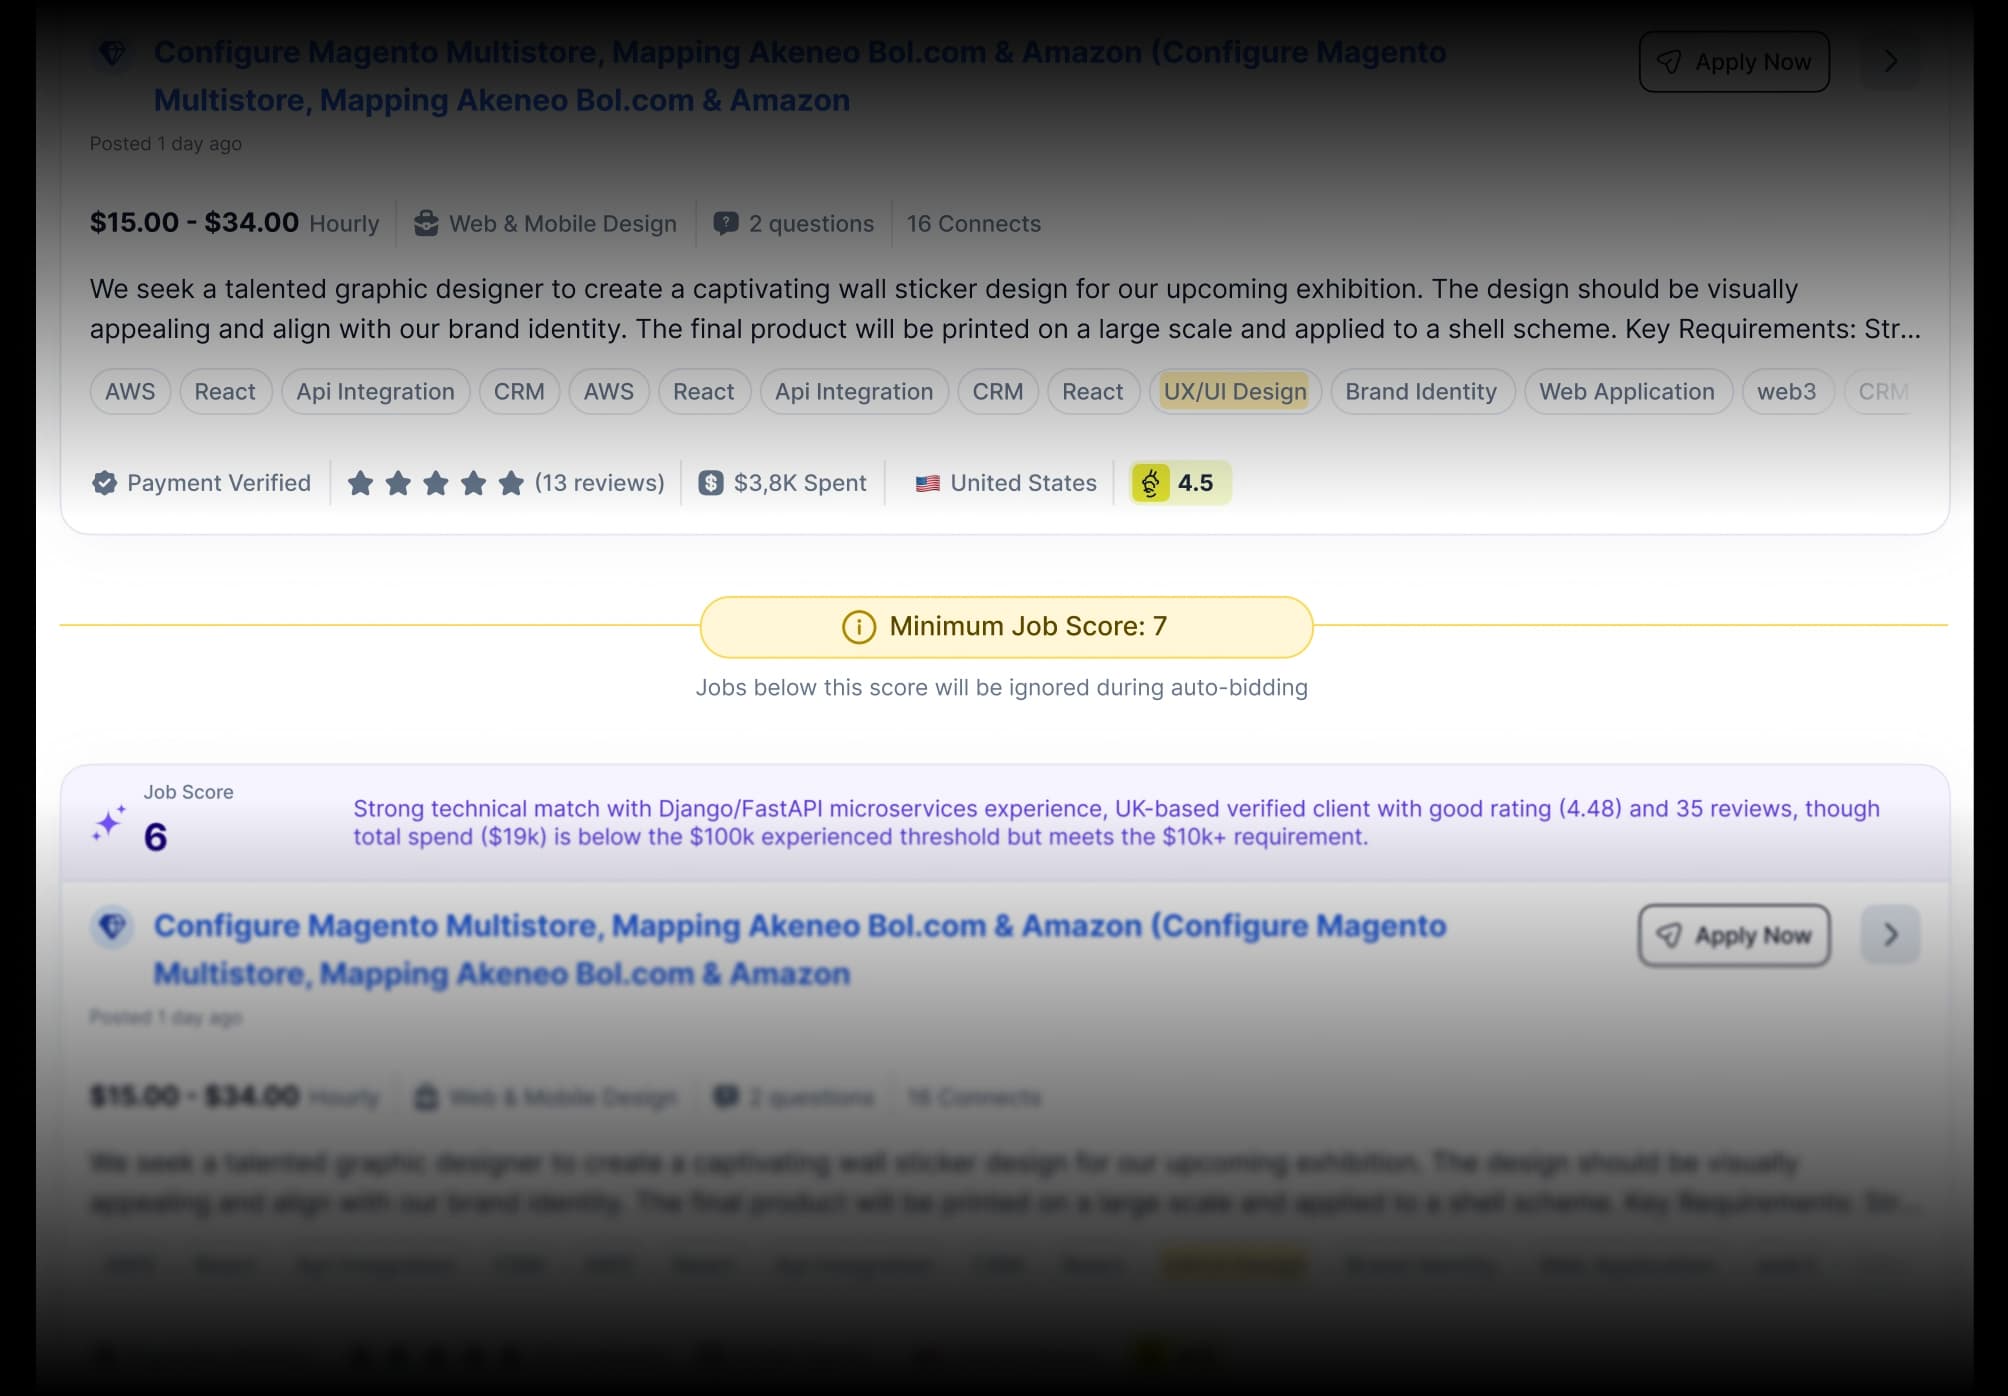The image size is (2008, 1396).
Task: Click the dollar spent icon
Action: coord(710,483)
